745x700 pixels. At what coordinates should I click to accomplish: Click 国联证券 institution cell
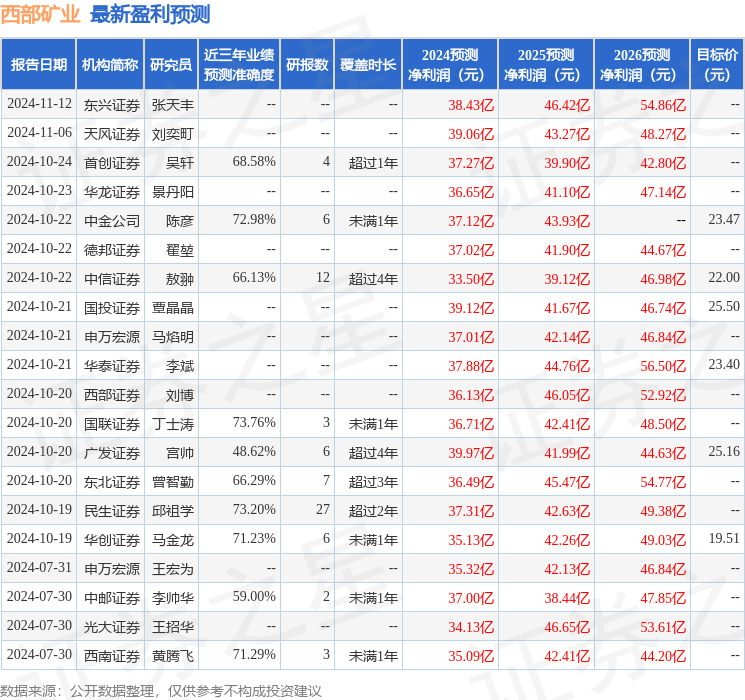(x=112, y=424)
